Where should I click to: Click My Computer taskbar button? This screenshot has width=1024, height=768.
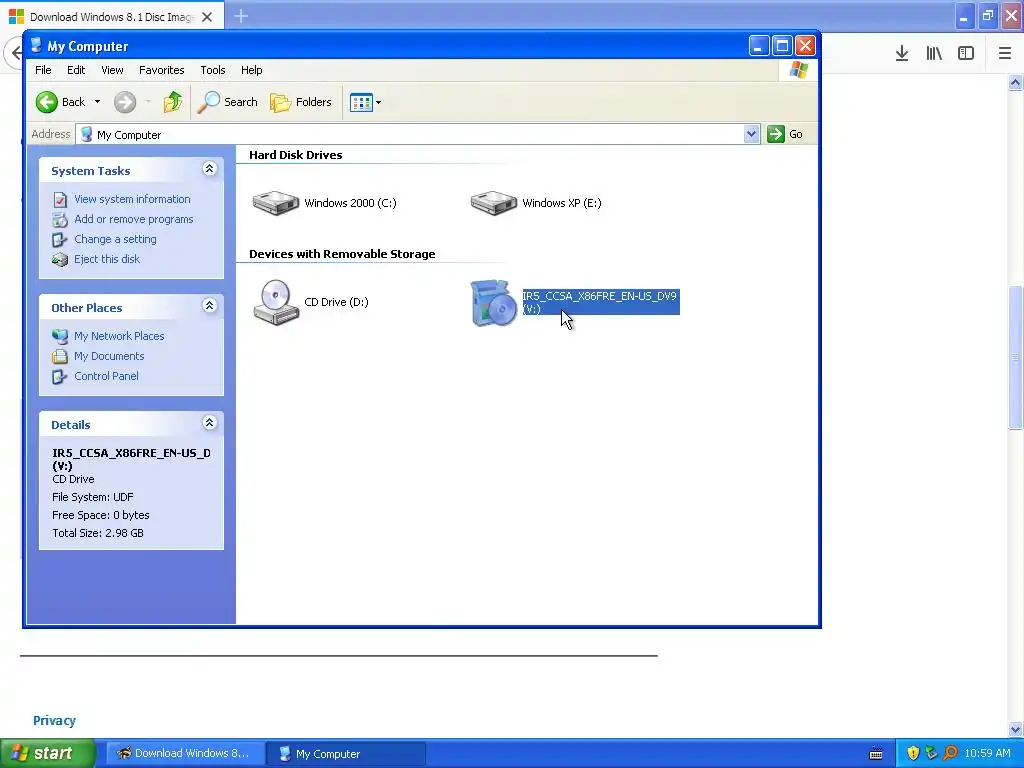tap(346, 754)
